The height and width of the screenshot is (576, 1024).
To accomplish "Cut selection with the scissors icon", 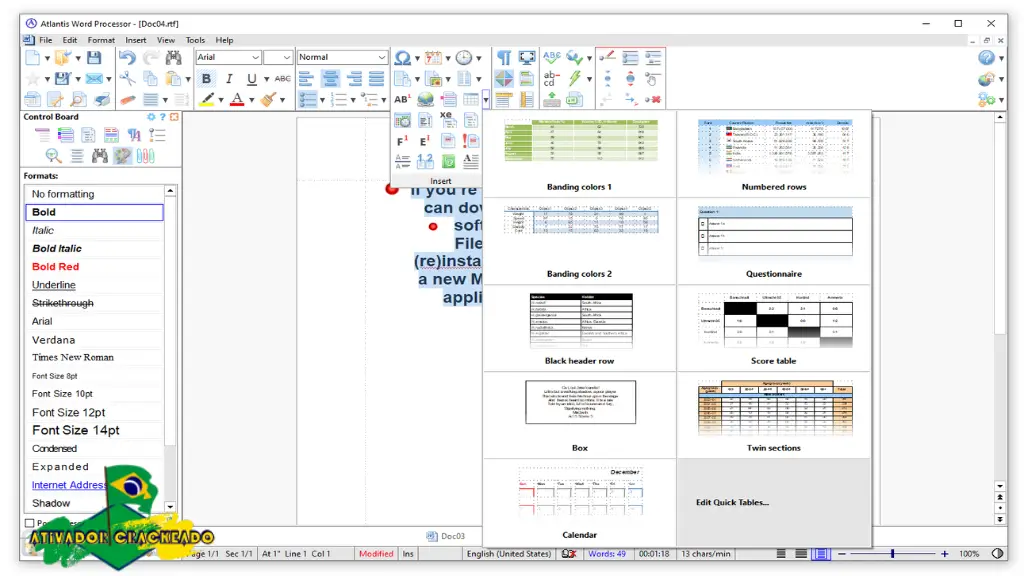I will click(x=127, y=79).
